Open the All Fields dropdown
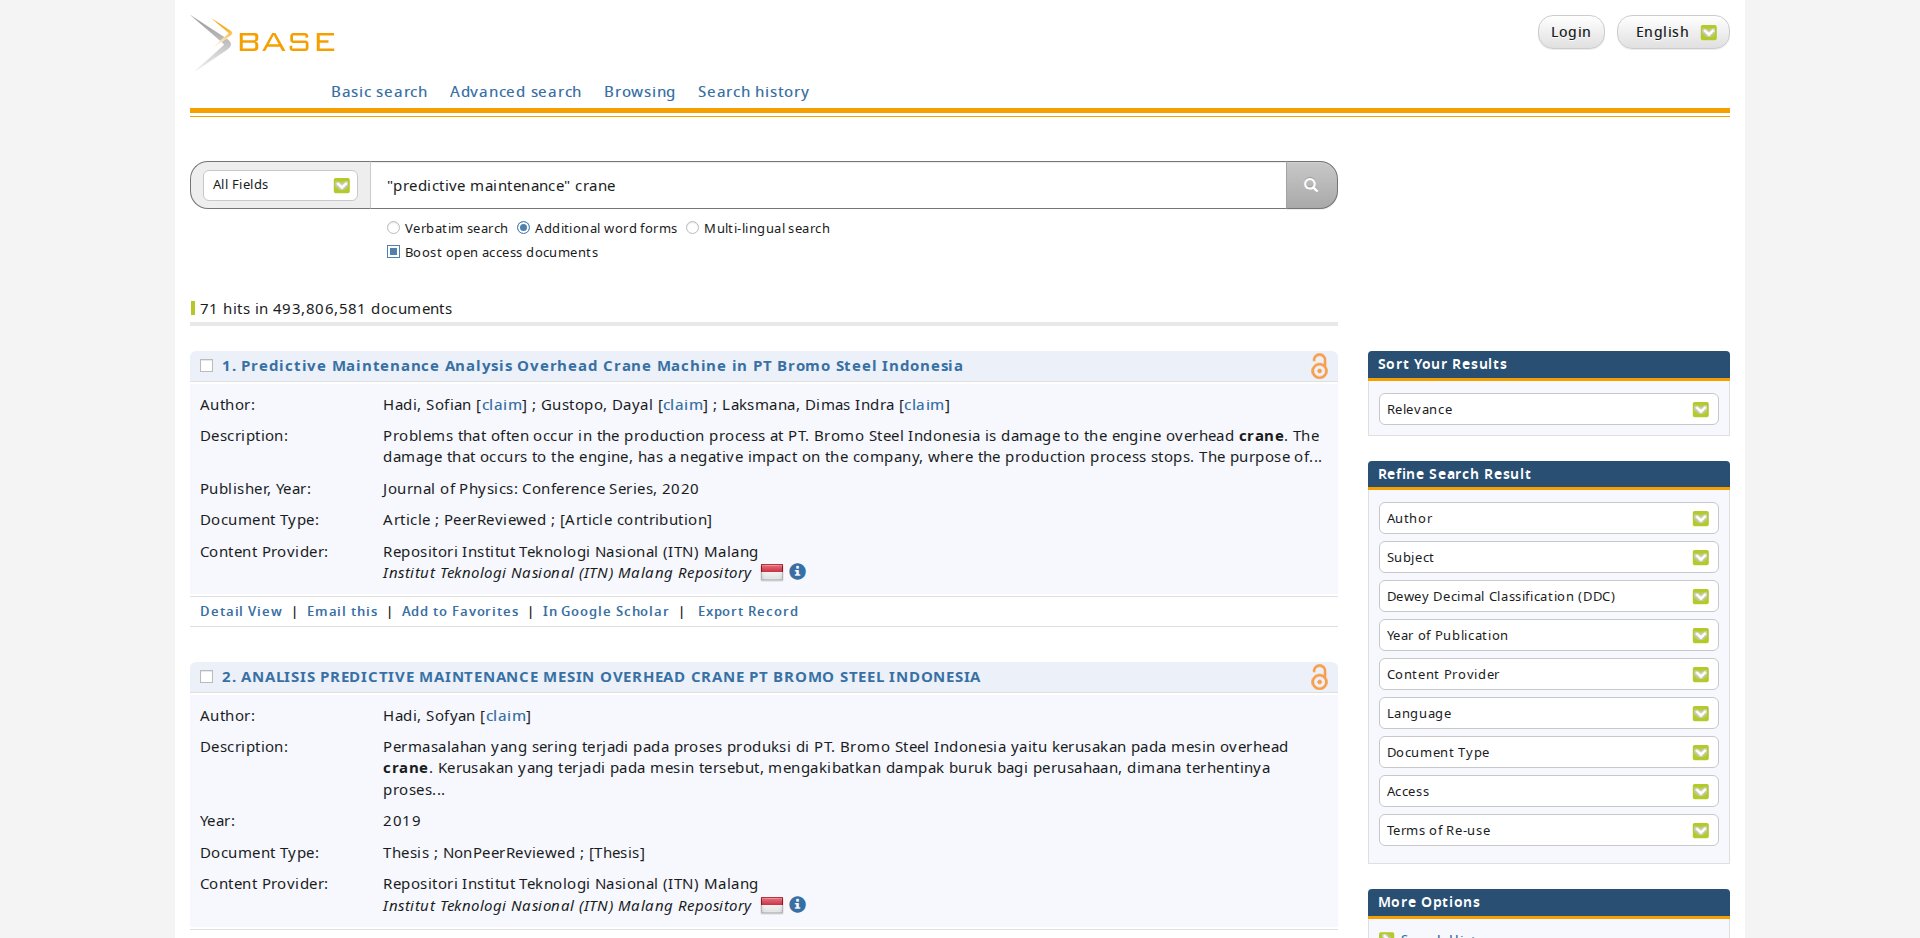Viewport: 1920px width, 938px height. coord(280,185)
